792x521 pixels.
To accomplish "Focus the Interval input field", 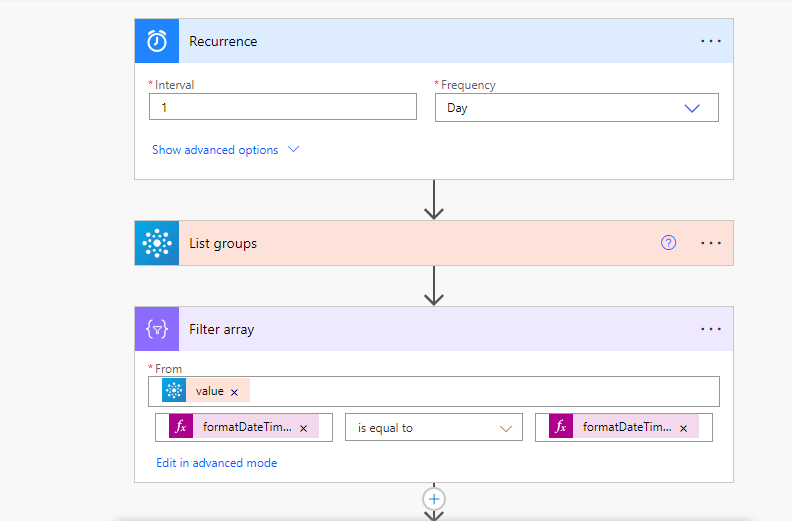I will pos(283,107).
